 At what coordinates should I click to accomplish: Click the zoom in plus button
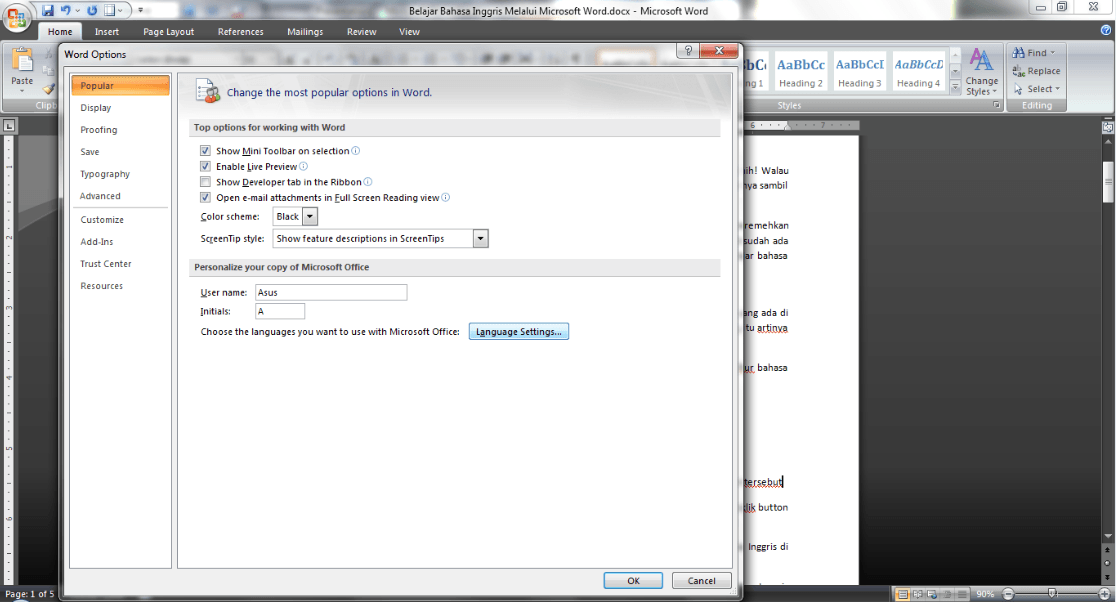pos(1105,594)
